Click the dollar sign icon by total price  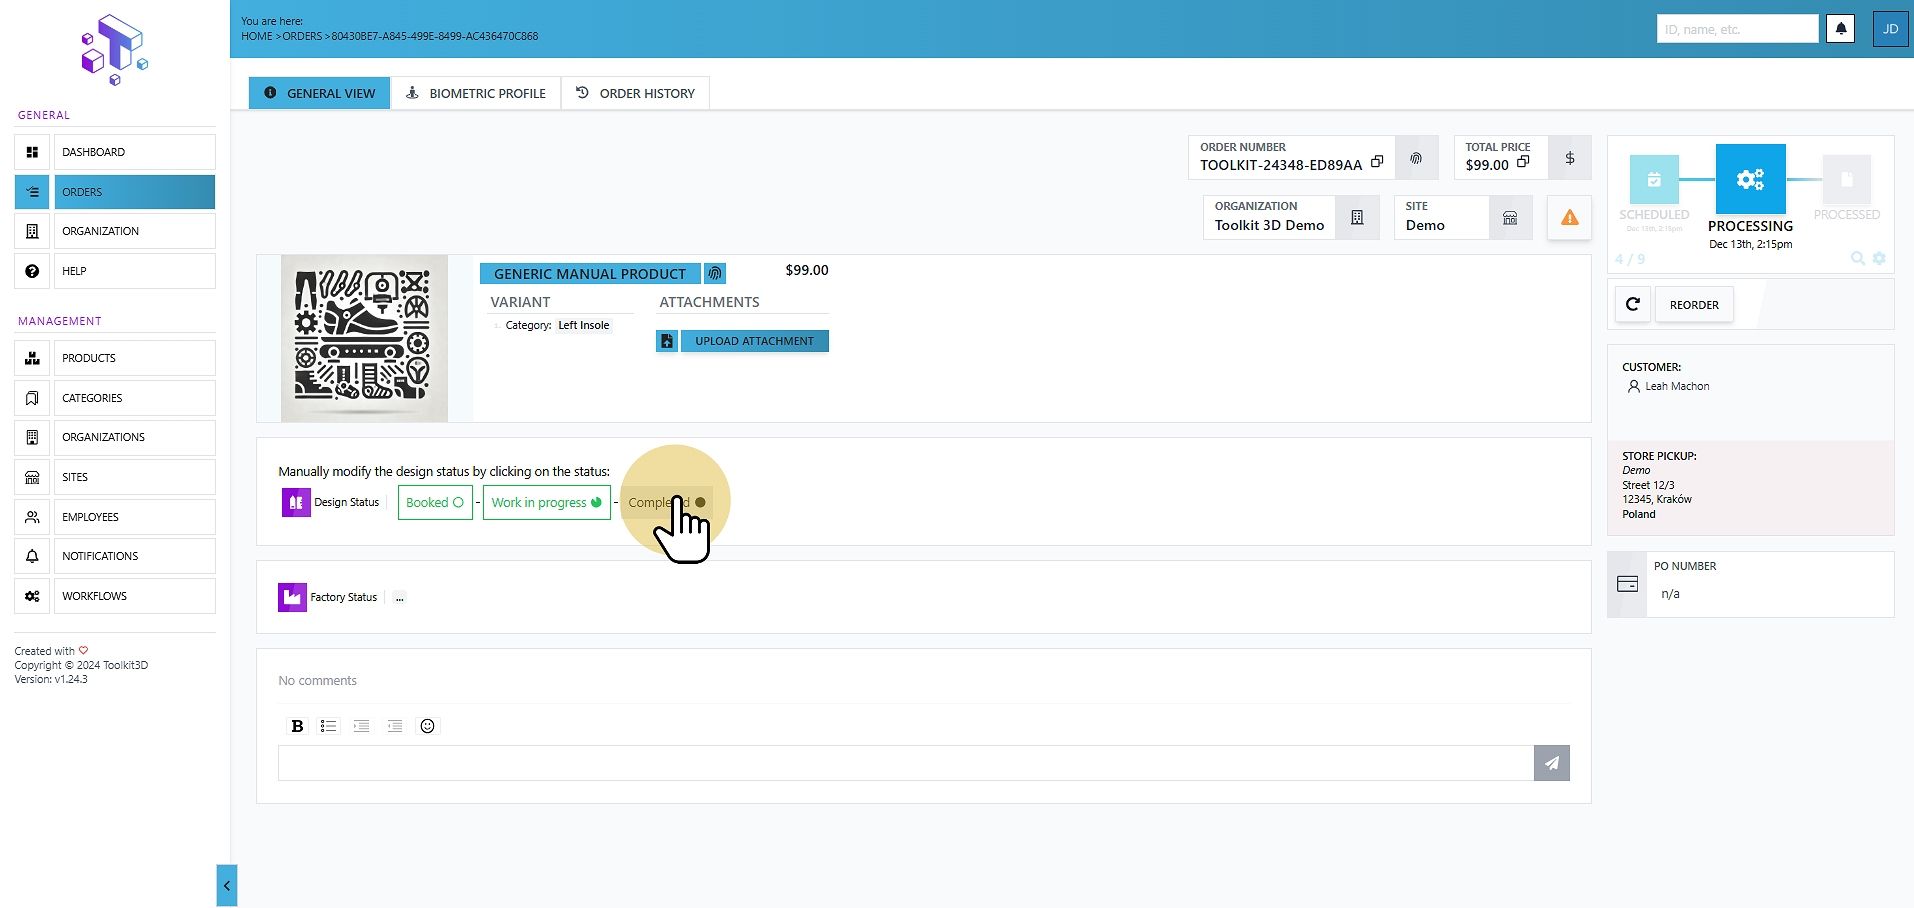tap(1570, 158)
